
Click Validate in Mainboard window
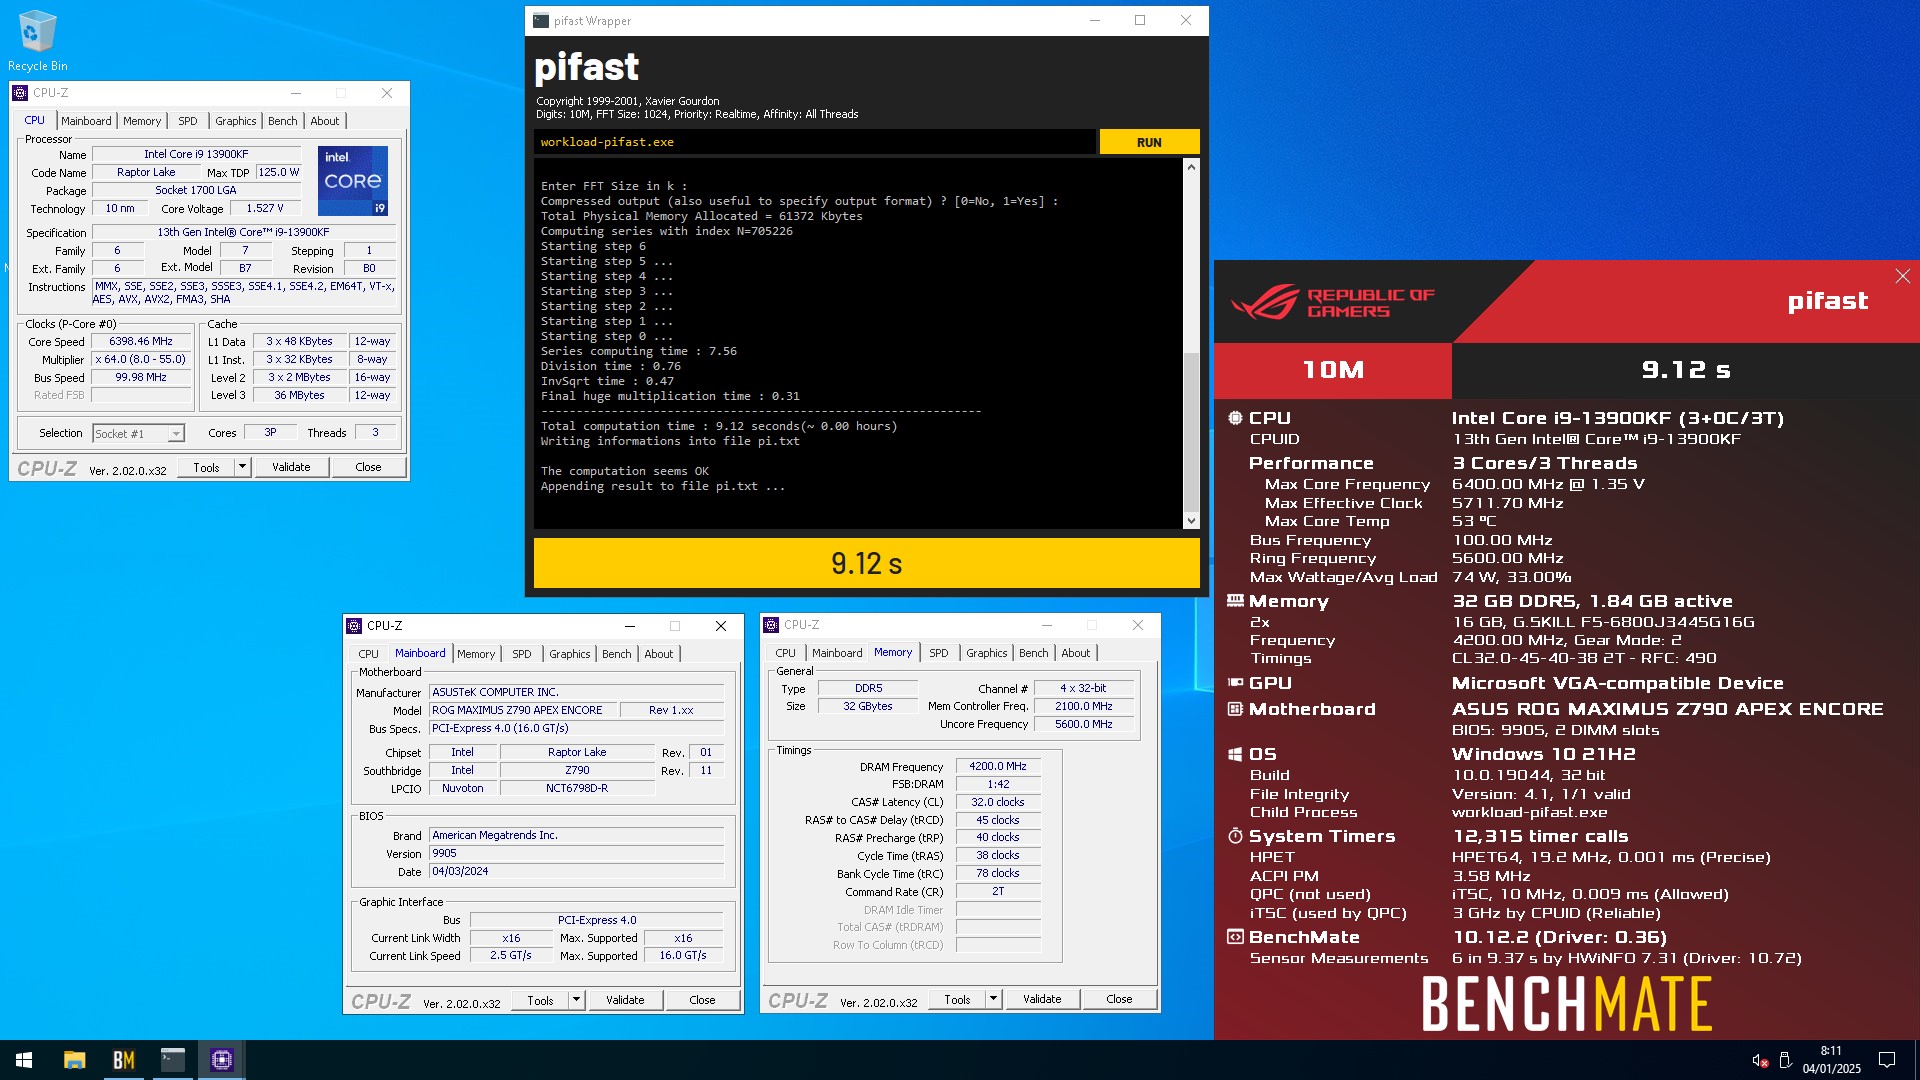(x=625, y=1000)
